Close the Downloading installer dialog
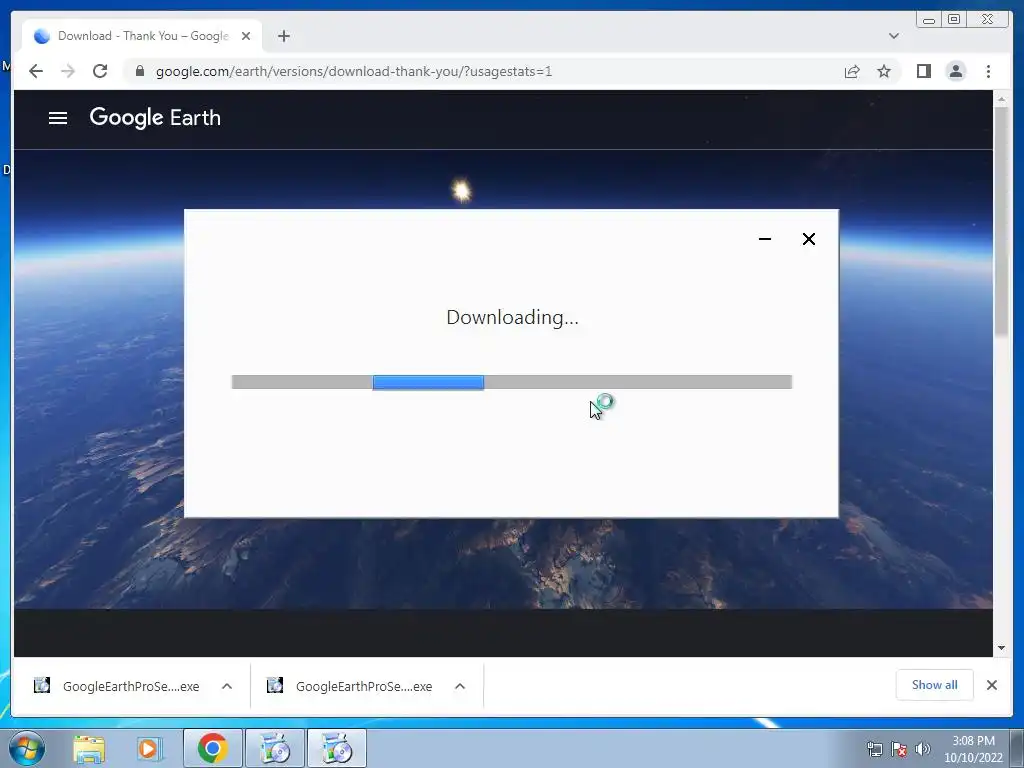Viewport: 1024px width, 768px height. point(808,239)
